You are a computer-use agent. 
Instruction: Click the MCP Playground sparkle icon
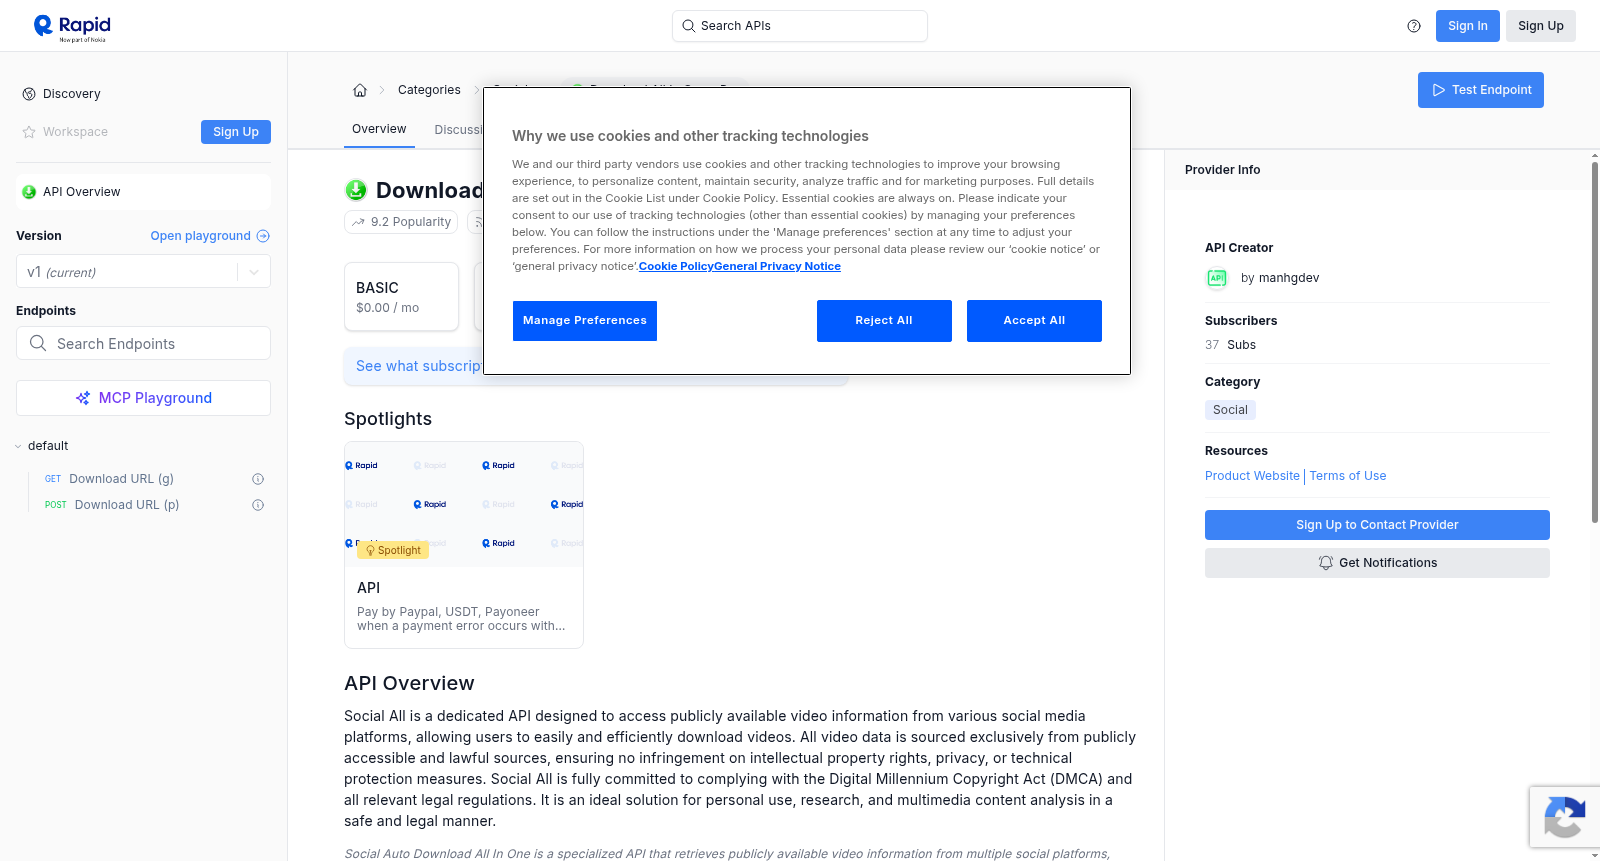click(83, 398)
